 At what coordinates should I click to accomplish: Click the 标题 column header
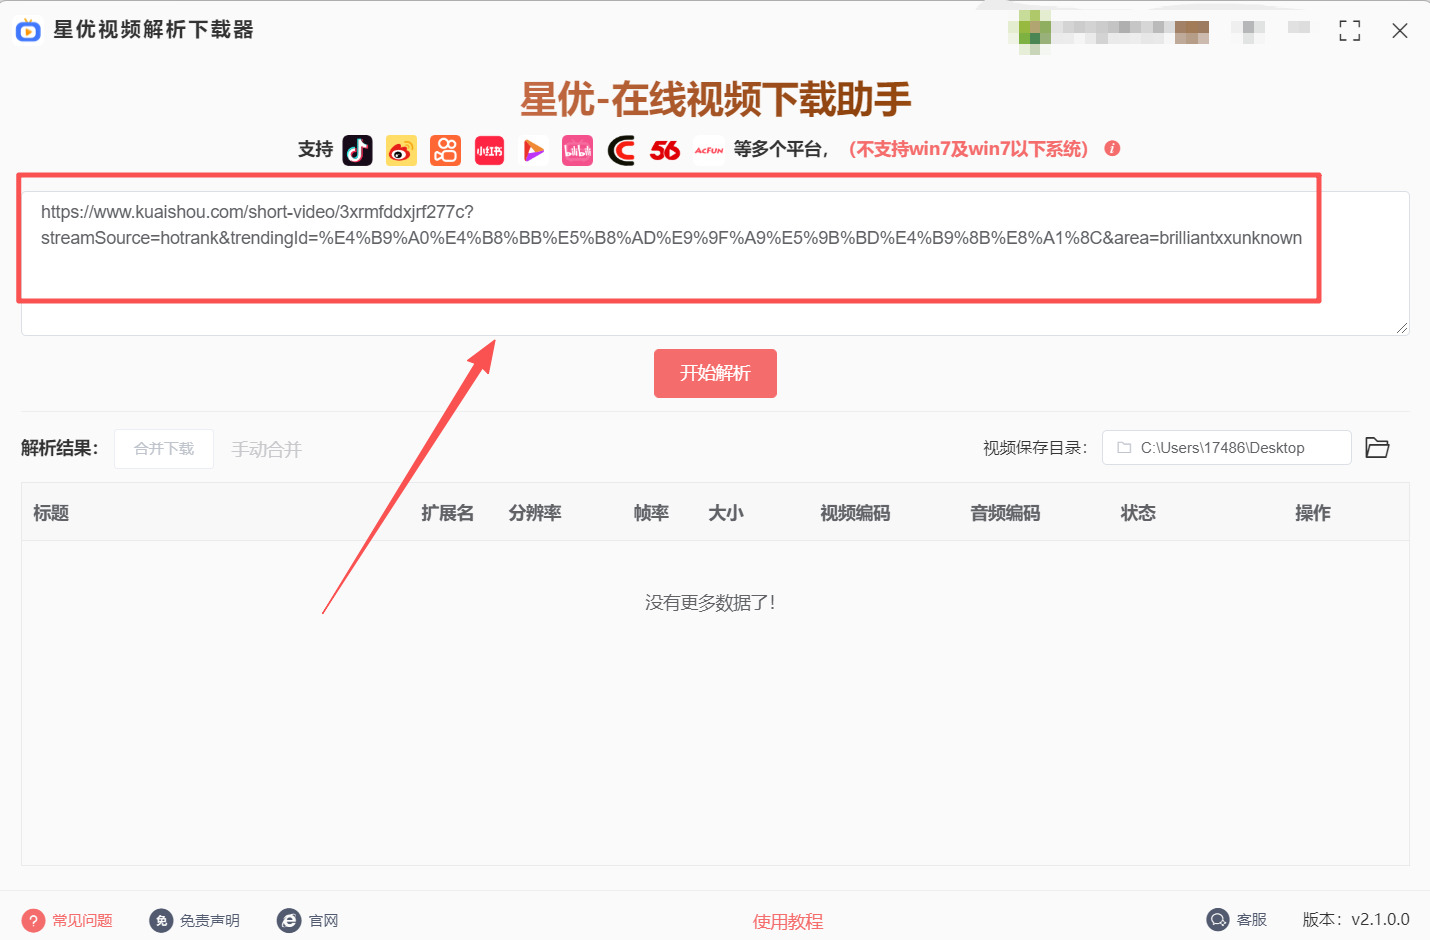point(51,513)
